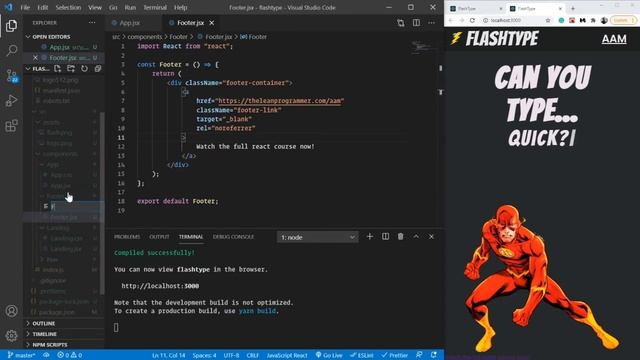Screen dimensions: 640x360
Task: Click feedback icon in status bar
Action: pos(419,355)
